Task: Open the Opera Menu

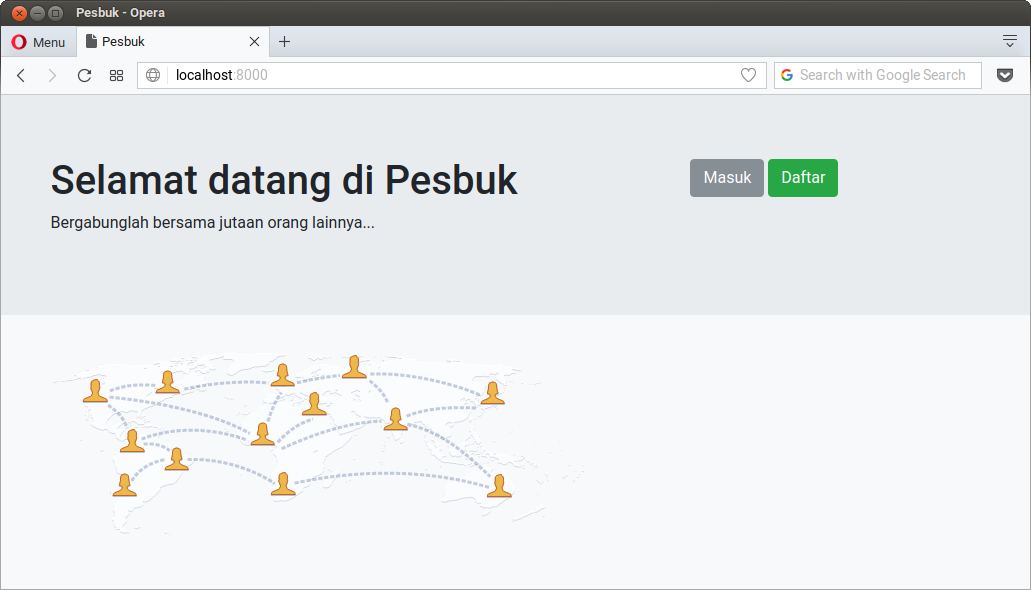Action: [40, 42]
